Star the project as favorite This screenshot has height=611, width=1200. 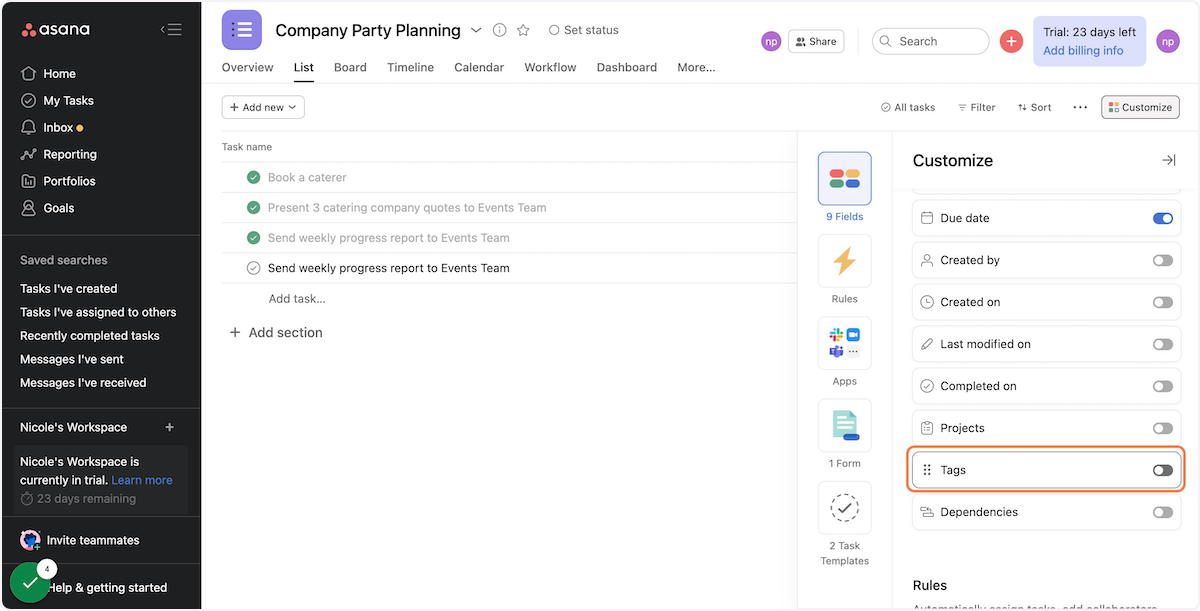[523, 30]
